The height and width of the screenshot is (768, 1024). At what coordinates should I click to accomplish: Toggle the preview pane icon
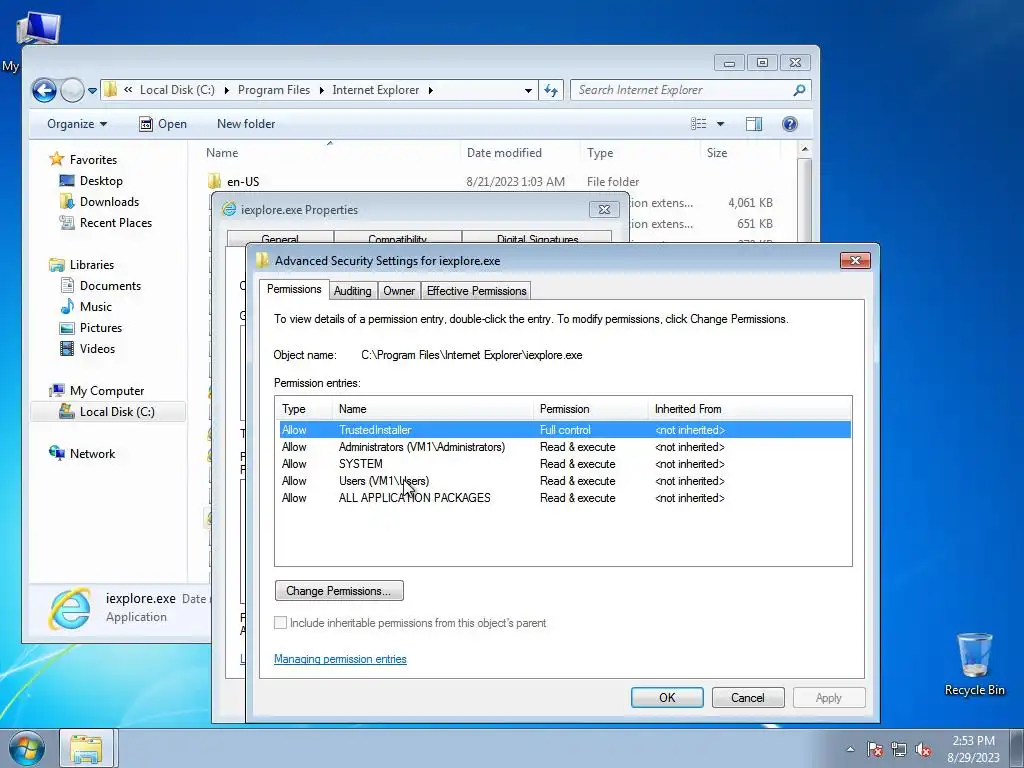coord(754,124)
